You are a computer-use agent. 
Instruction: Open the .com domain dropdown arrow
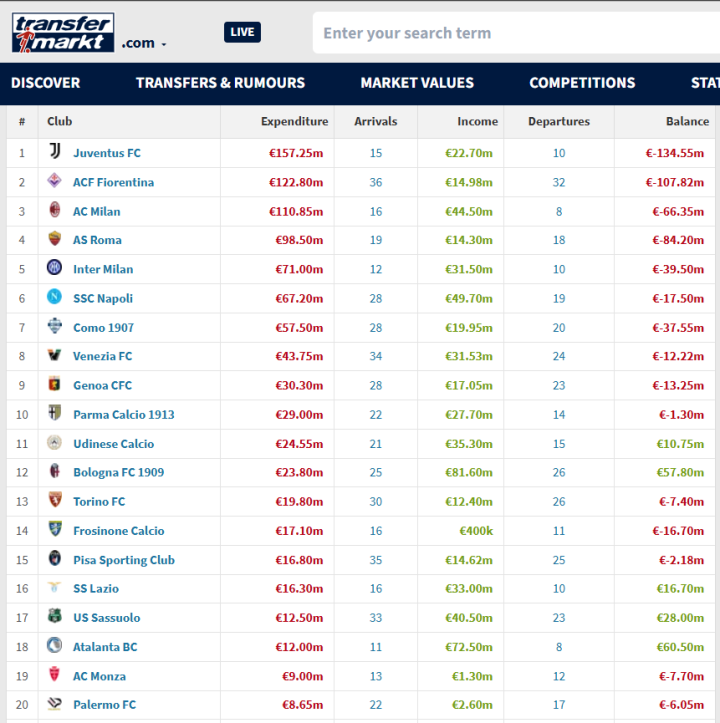(164, 44)
